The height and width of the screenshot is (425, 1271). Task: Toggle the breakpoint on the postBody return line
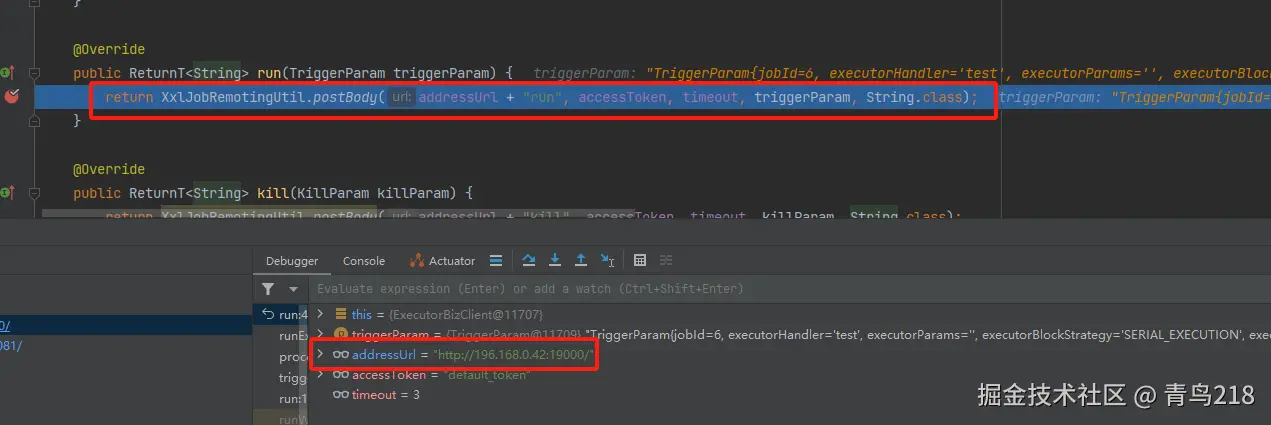click(11, 97)
